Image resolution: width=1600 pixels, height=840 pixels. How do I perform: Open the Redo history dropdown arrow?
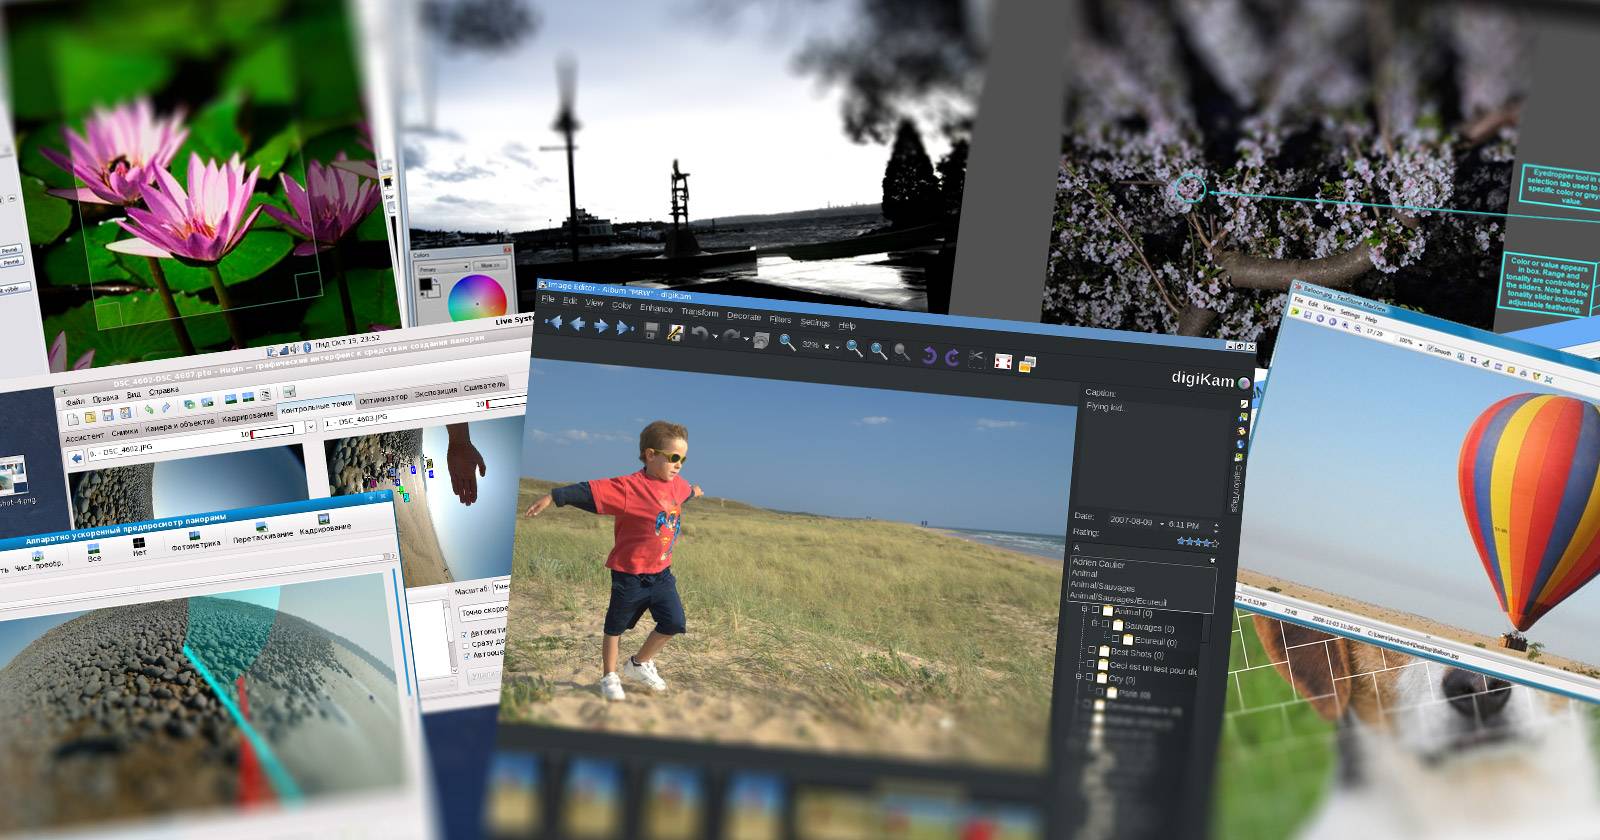(747, 339)
